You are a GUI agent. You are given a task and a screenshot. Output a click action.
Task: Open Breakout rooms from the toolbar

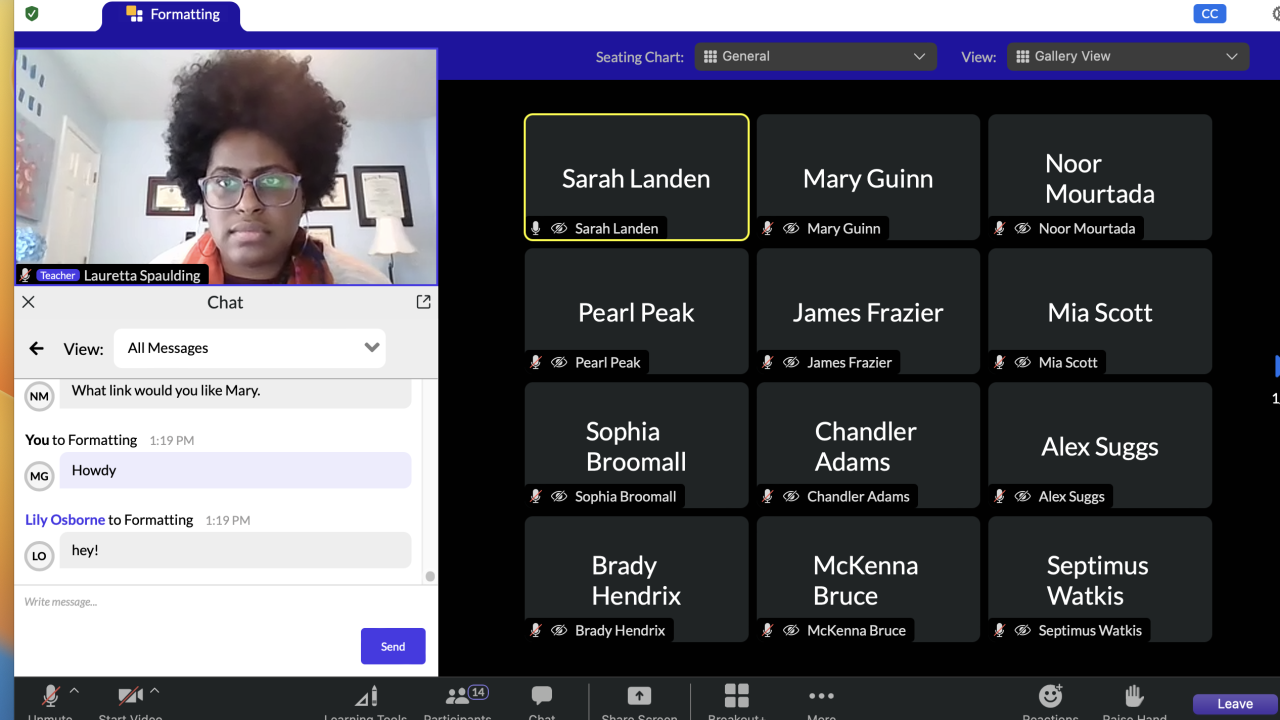click(737, 698)
